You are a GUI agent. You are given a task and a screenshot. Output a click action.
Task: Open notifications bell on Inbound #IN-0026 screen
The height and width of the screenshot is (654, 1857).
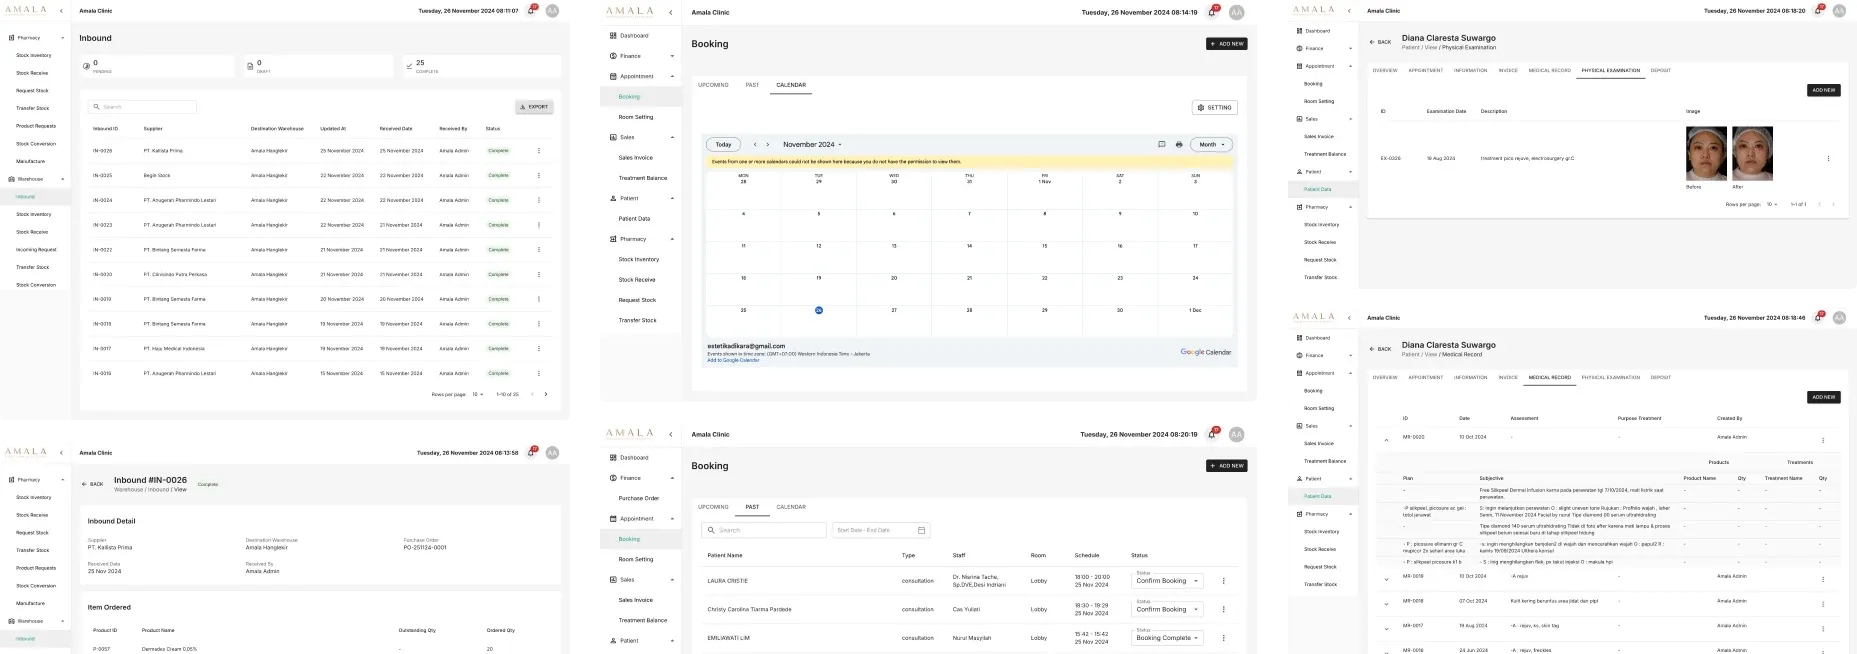[532, 452]
